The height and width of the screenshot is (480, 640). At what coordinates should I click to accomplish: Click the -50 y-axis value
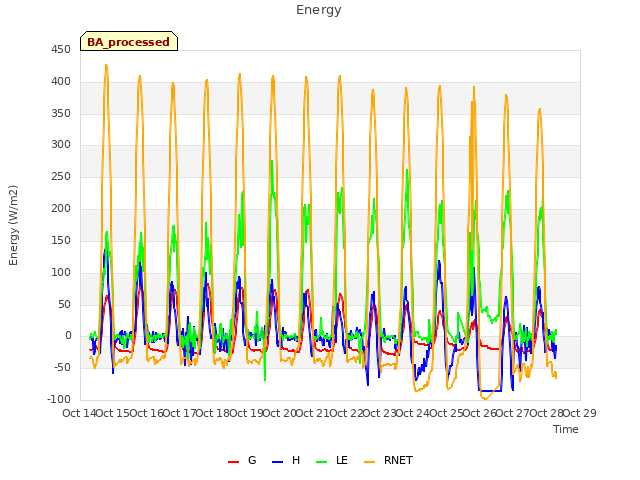pyautogui.click(x=61, y=367)
